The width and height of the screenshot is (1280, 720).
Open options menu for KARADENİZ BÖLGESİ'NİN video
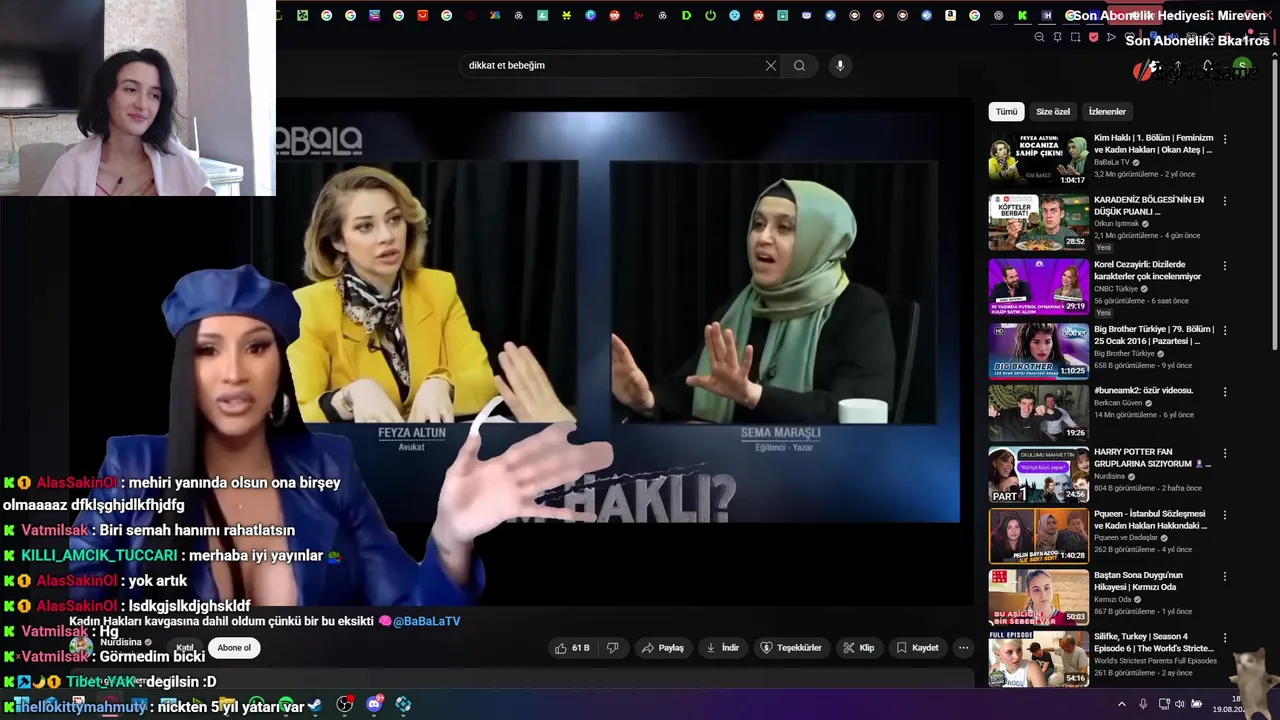[x=1225, y=201]
